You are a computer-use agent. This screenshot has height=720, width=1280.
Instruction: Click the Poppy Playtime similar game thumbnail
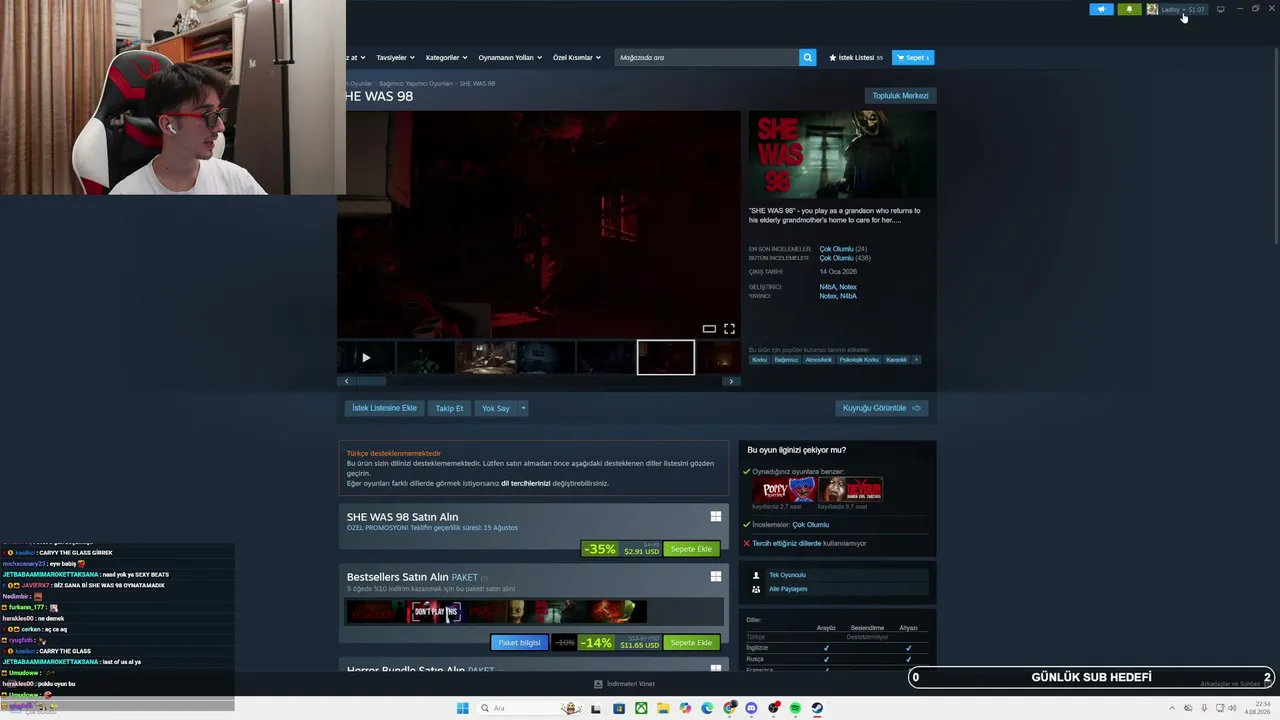pos(783,489)
